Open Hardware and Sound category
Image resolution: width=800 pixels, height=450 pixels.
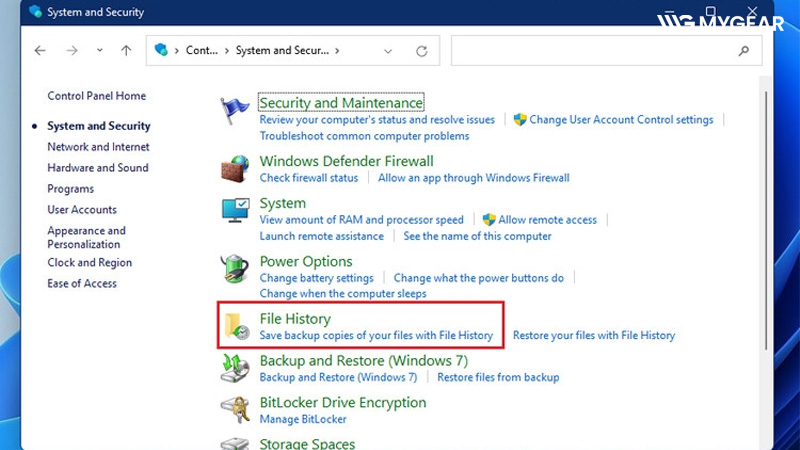[x=97, y=168]
